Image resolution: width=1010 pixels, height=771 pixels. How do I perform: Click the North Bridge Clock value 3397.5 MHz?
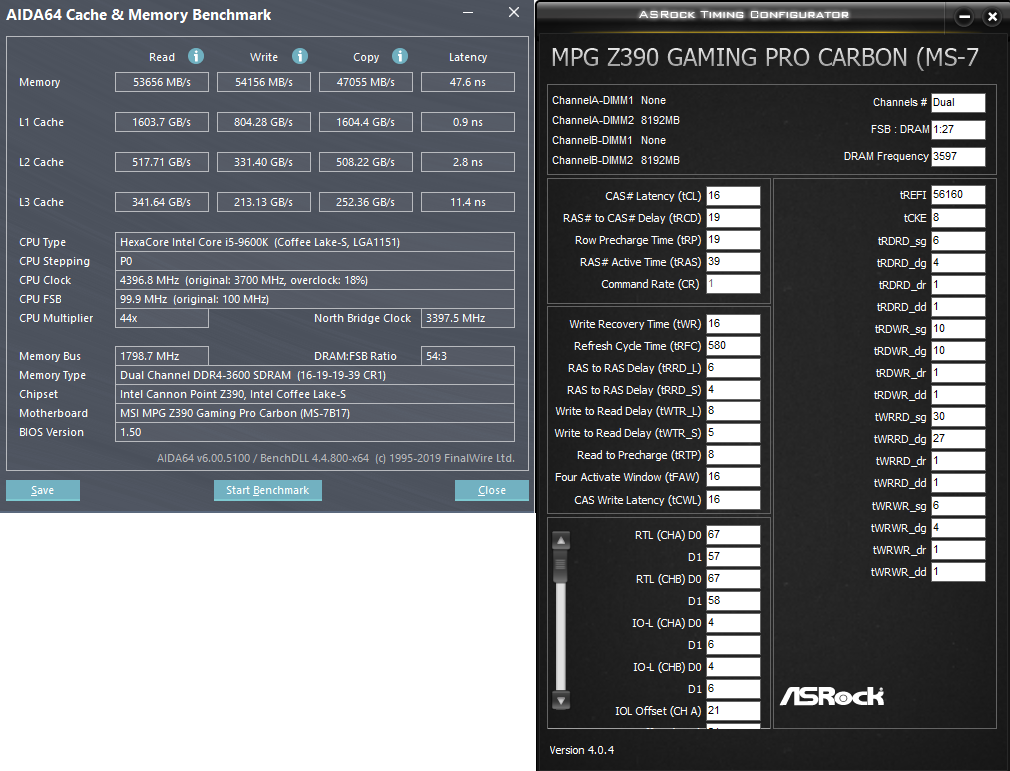click(x=468, y=318)
